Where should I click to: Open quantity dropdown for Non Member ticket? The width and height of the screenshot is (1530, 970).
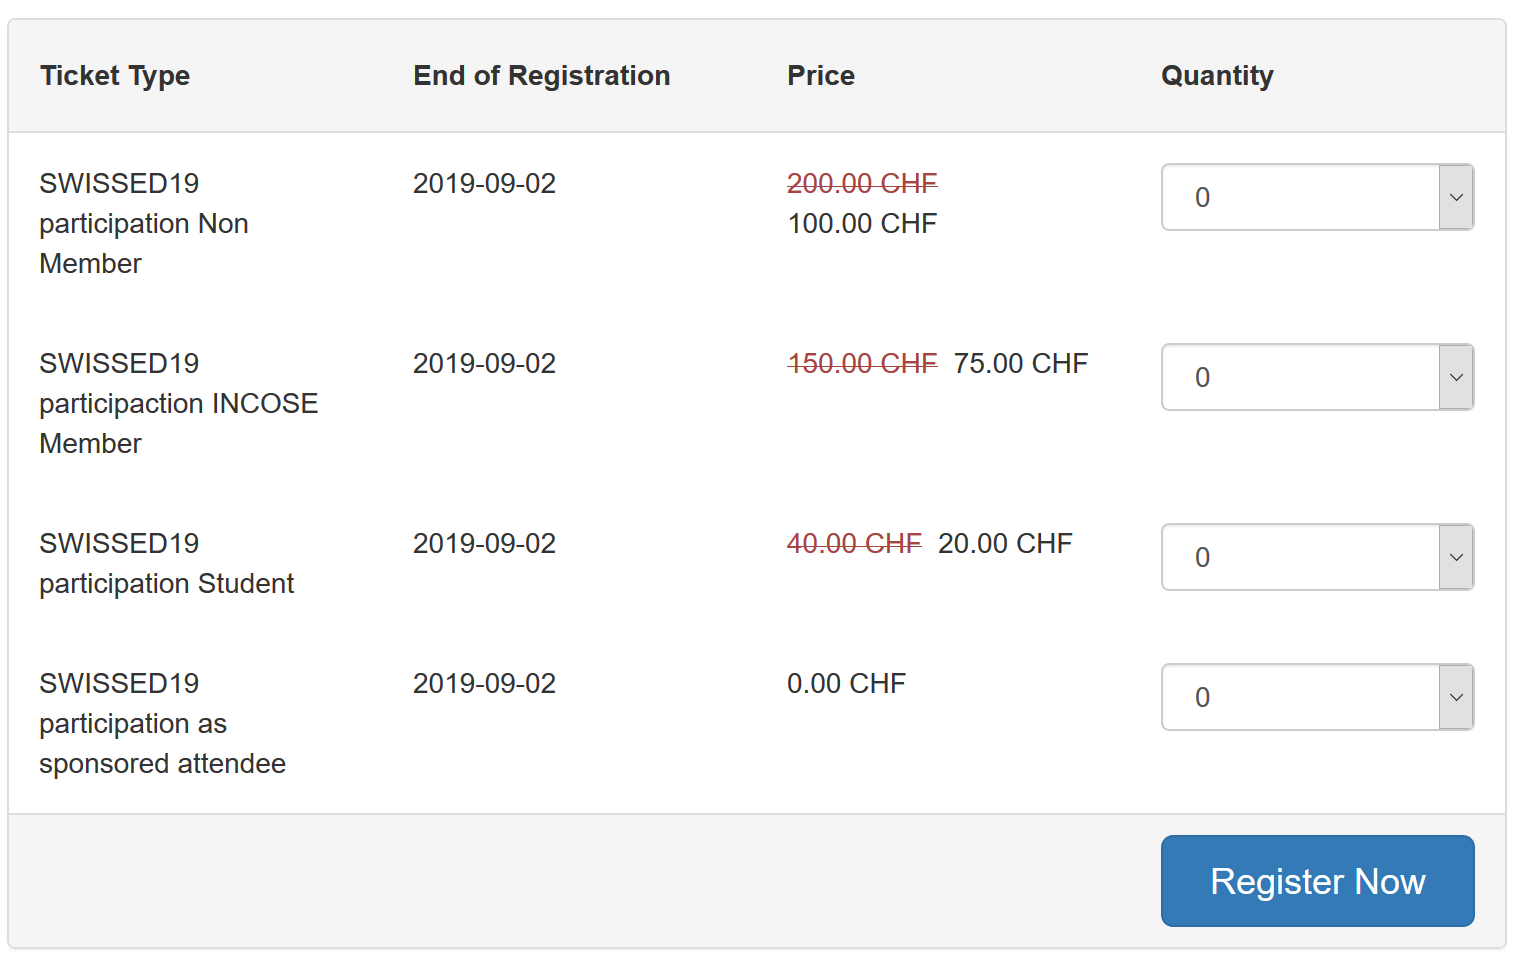pyautogui.click(x=1317, y=197)
